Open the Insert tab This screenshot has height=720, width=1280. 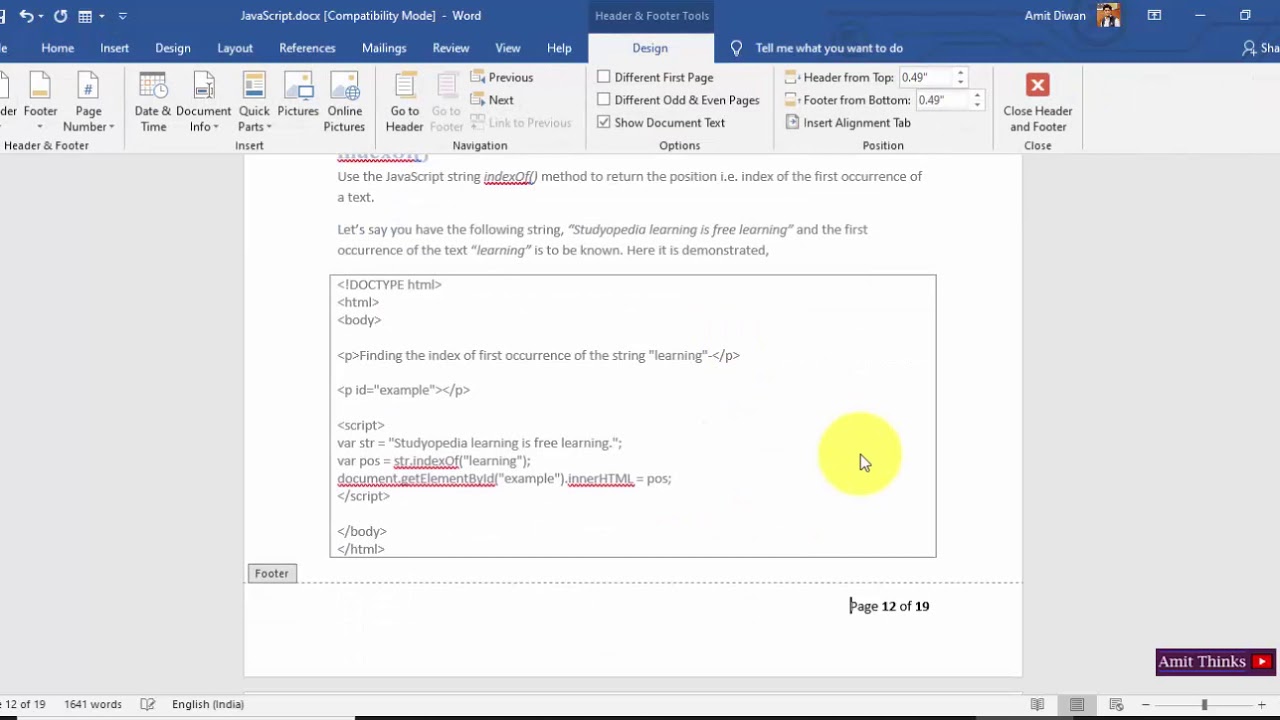[x=115, y=48]
